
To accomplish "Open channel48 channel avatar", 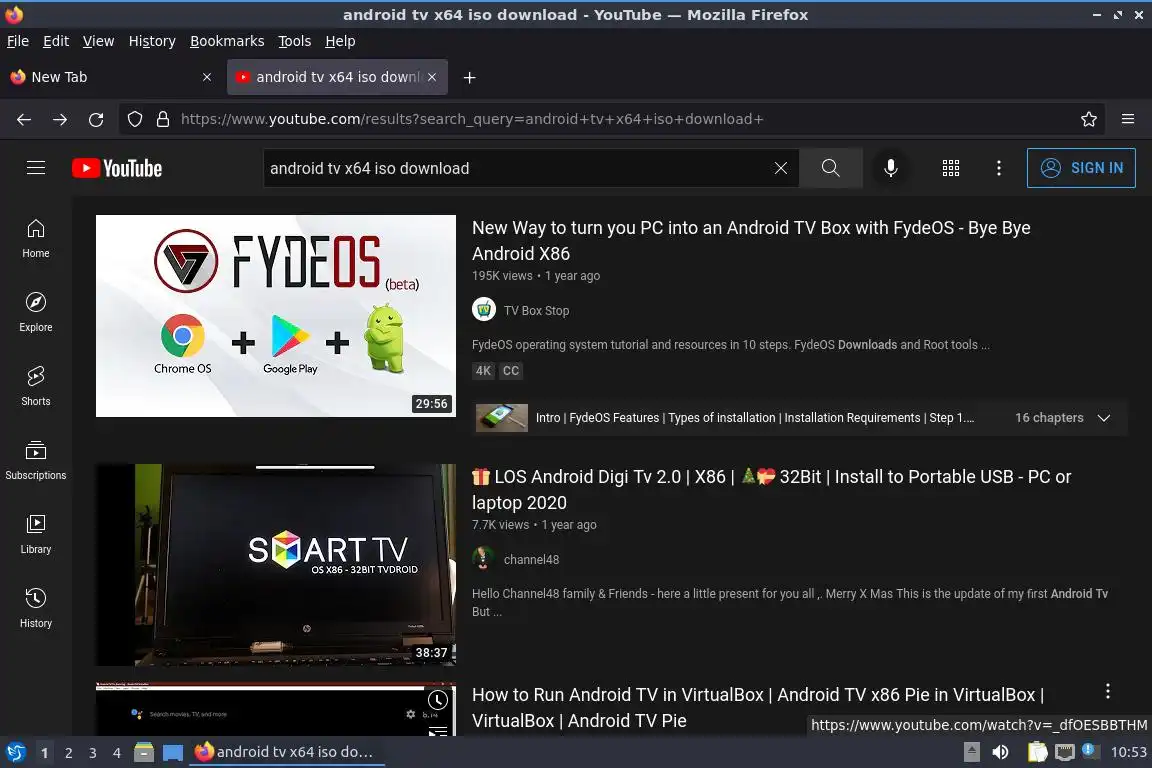I will [x=483, y=559].
